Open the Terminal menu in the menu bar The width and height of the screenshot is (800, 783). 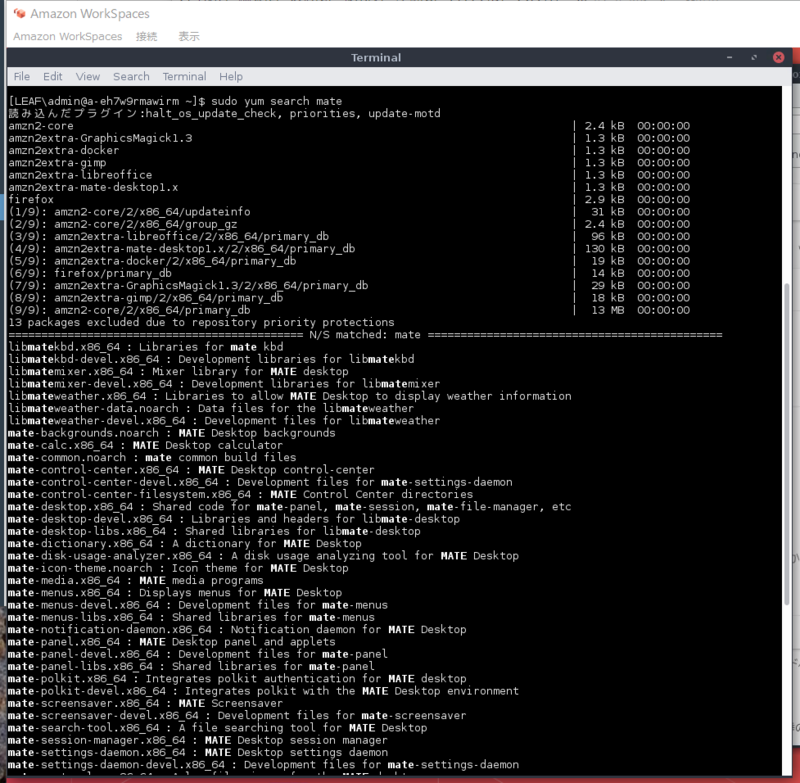point(184,76)
